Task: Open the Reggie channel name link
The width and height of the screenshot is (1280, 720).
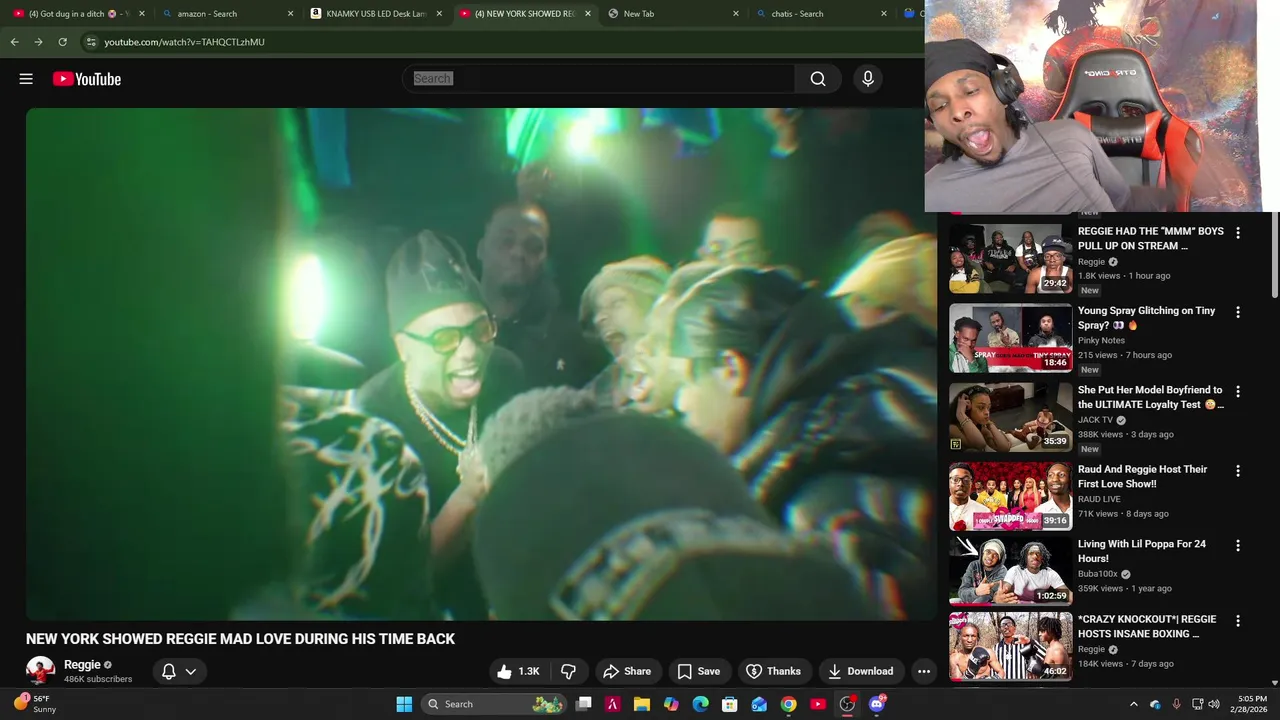Action: pyautogui.click(x=82, y=665)
